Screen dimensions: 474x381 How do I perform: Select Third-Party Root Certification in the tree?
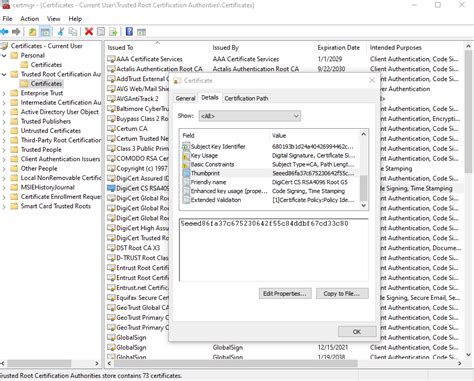click(x=61, y=140)
